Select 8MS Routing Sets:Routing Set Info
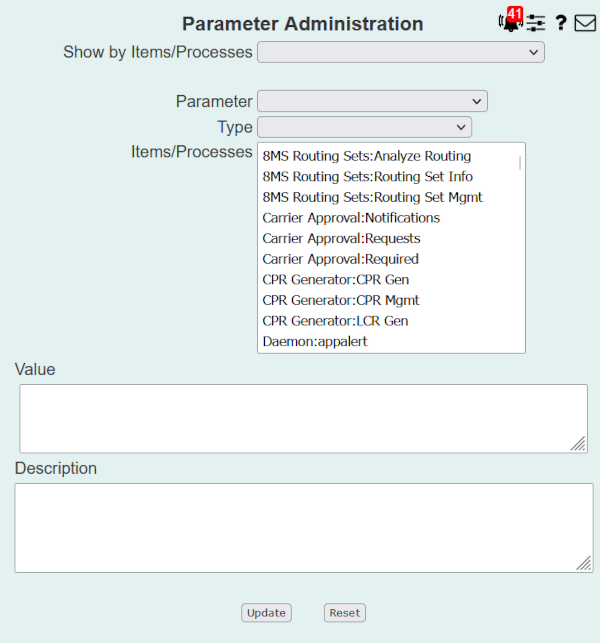This screenshot has height=643, width=600. pyautogui.click(x=367, y=177)
